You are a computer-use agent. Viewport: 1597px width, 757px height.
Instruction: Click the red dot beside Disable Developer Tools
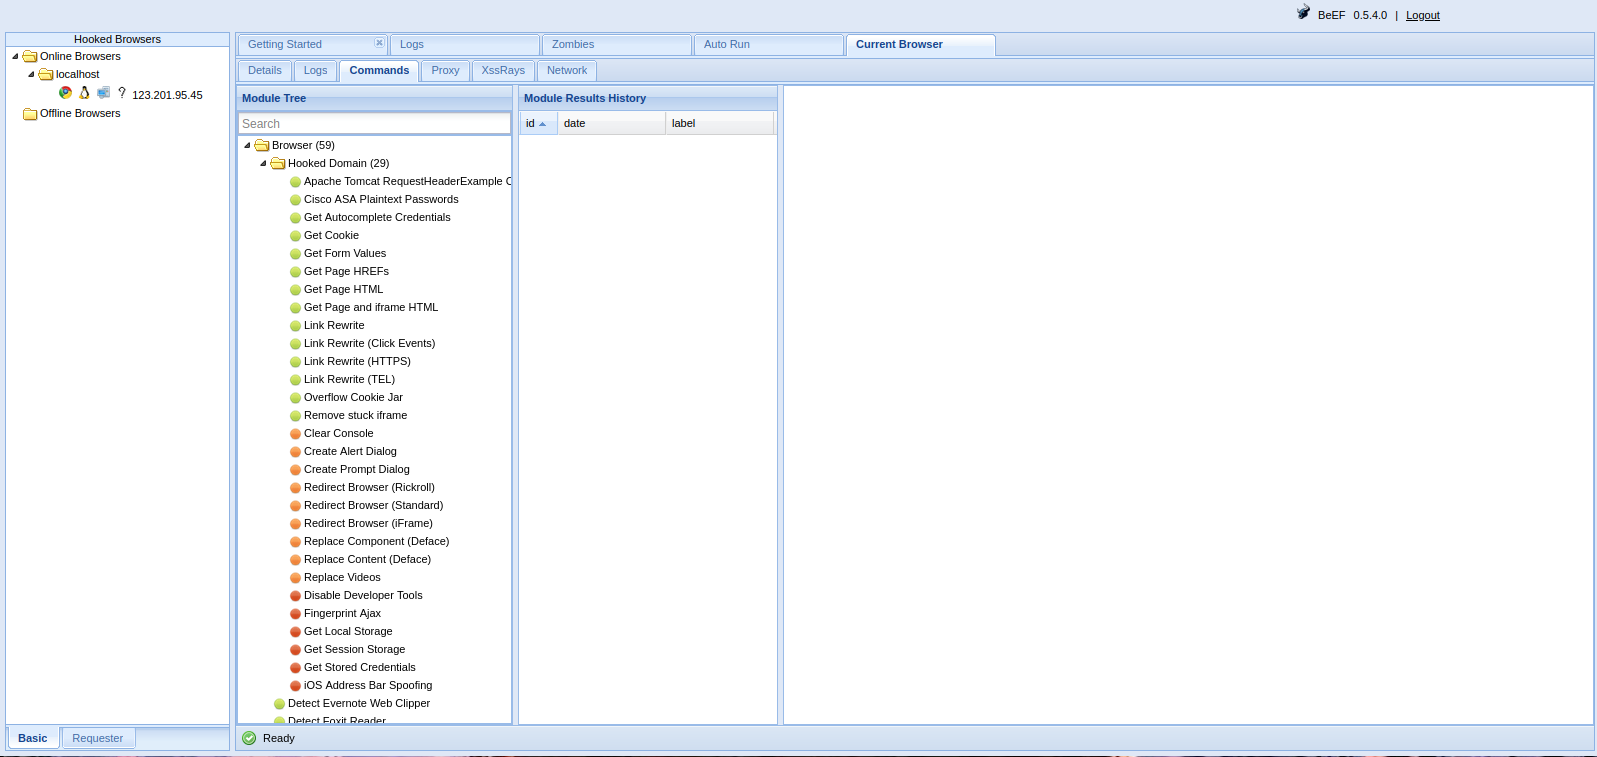(x=295, y=596)
